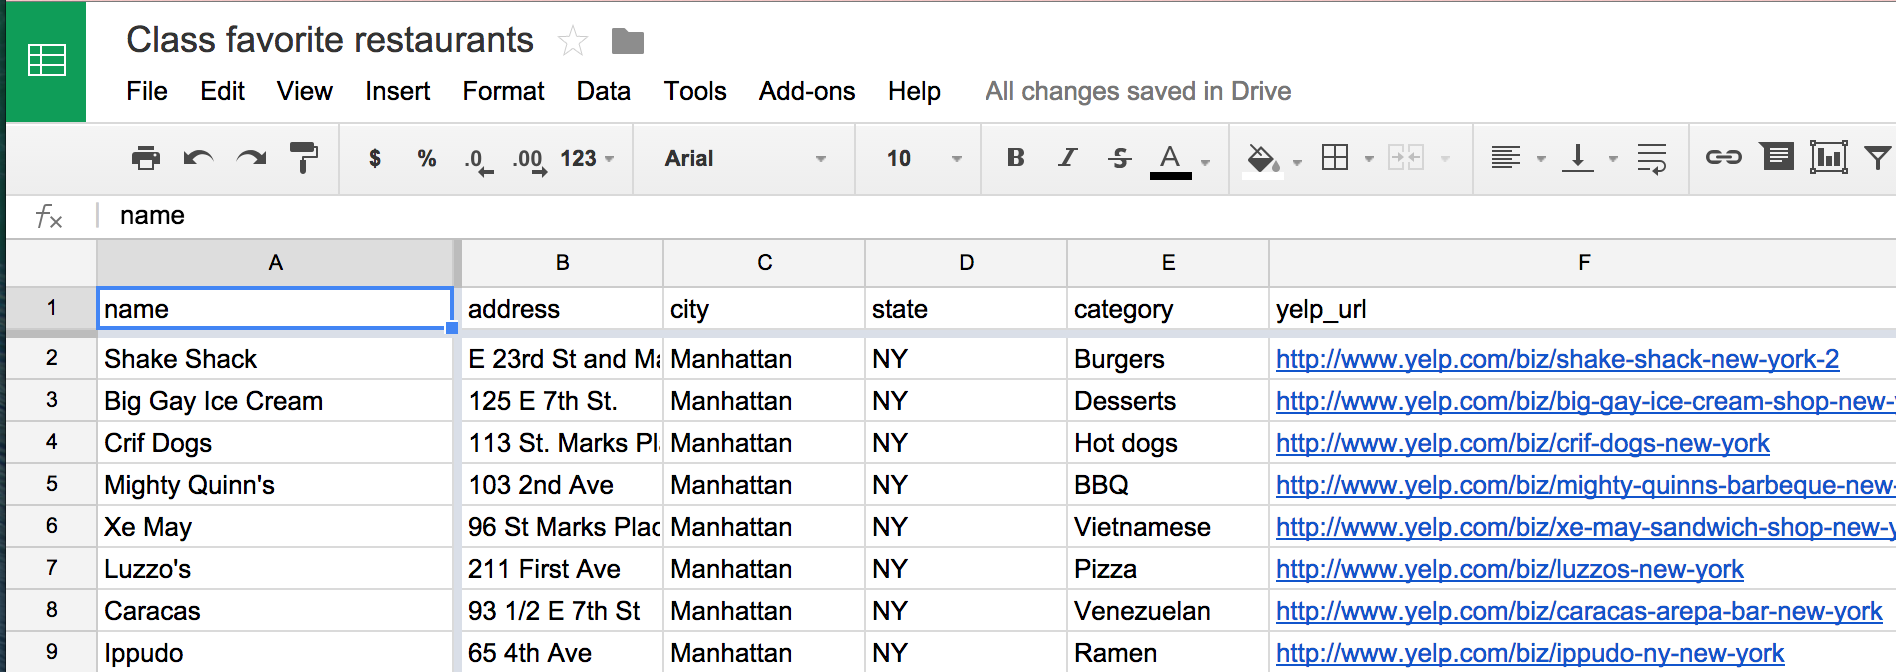Open the Insert menu
Image resolution: width=1896 pixels, height=672 pixels.
pos(397,91)
